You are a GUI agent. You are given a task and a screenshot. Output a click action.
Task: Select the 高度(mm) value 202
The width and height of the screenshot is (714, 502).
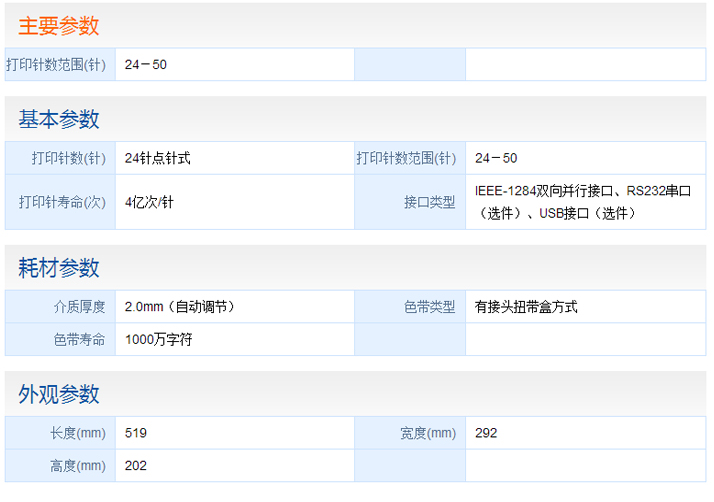click(136, 466)
